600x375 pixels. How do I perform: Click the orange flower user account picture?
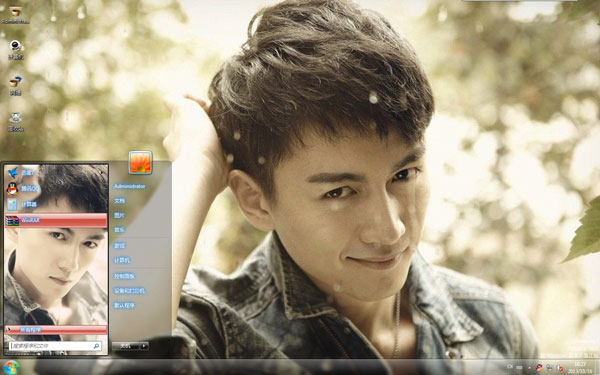[140, 162]
